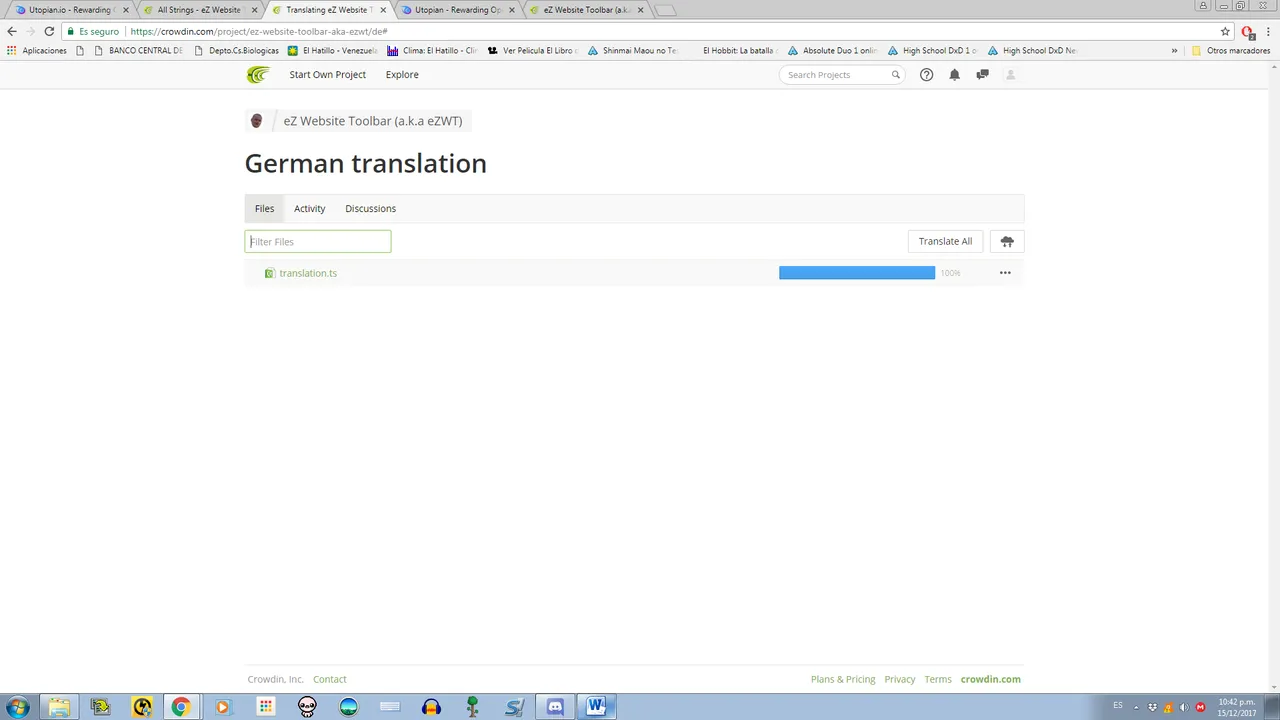1280x720 pixels.
Task: Open the Absolute Duo 1 online bookmark
Action: (x=832, y=50)
